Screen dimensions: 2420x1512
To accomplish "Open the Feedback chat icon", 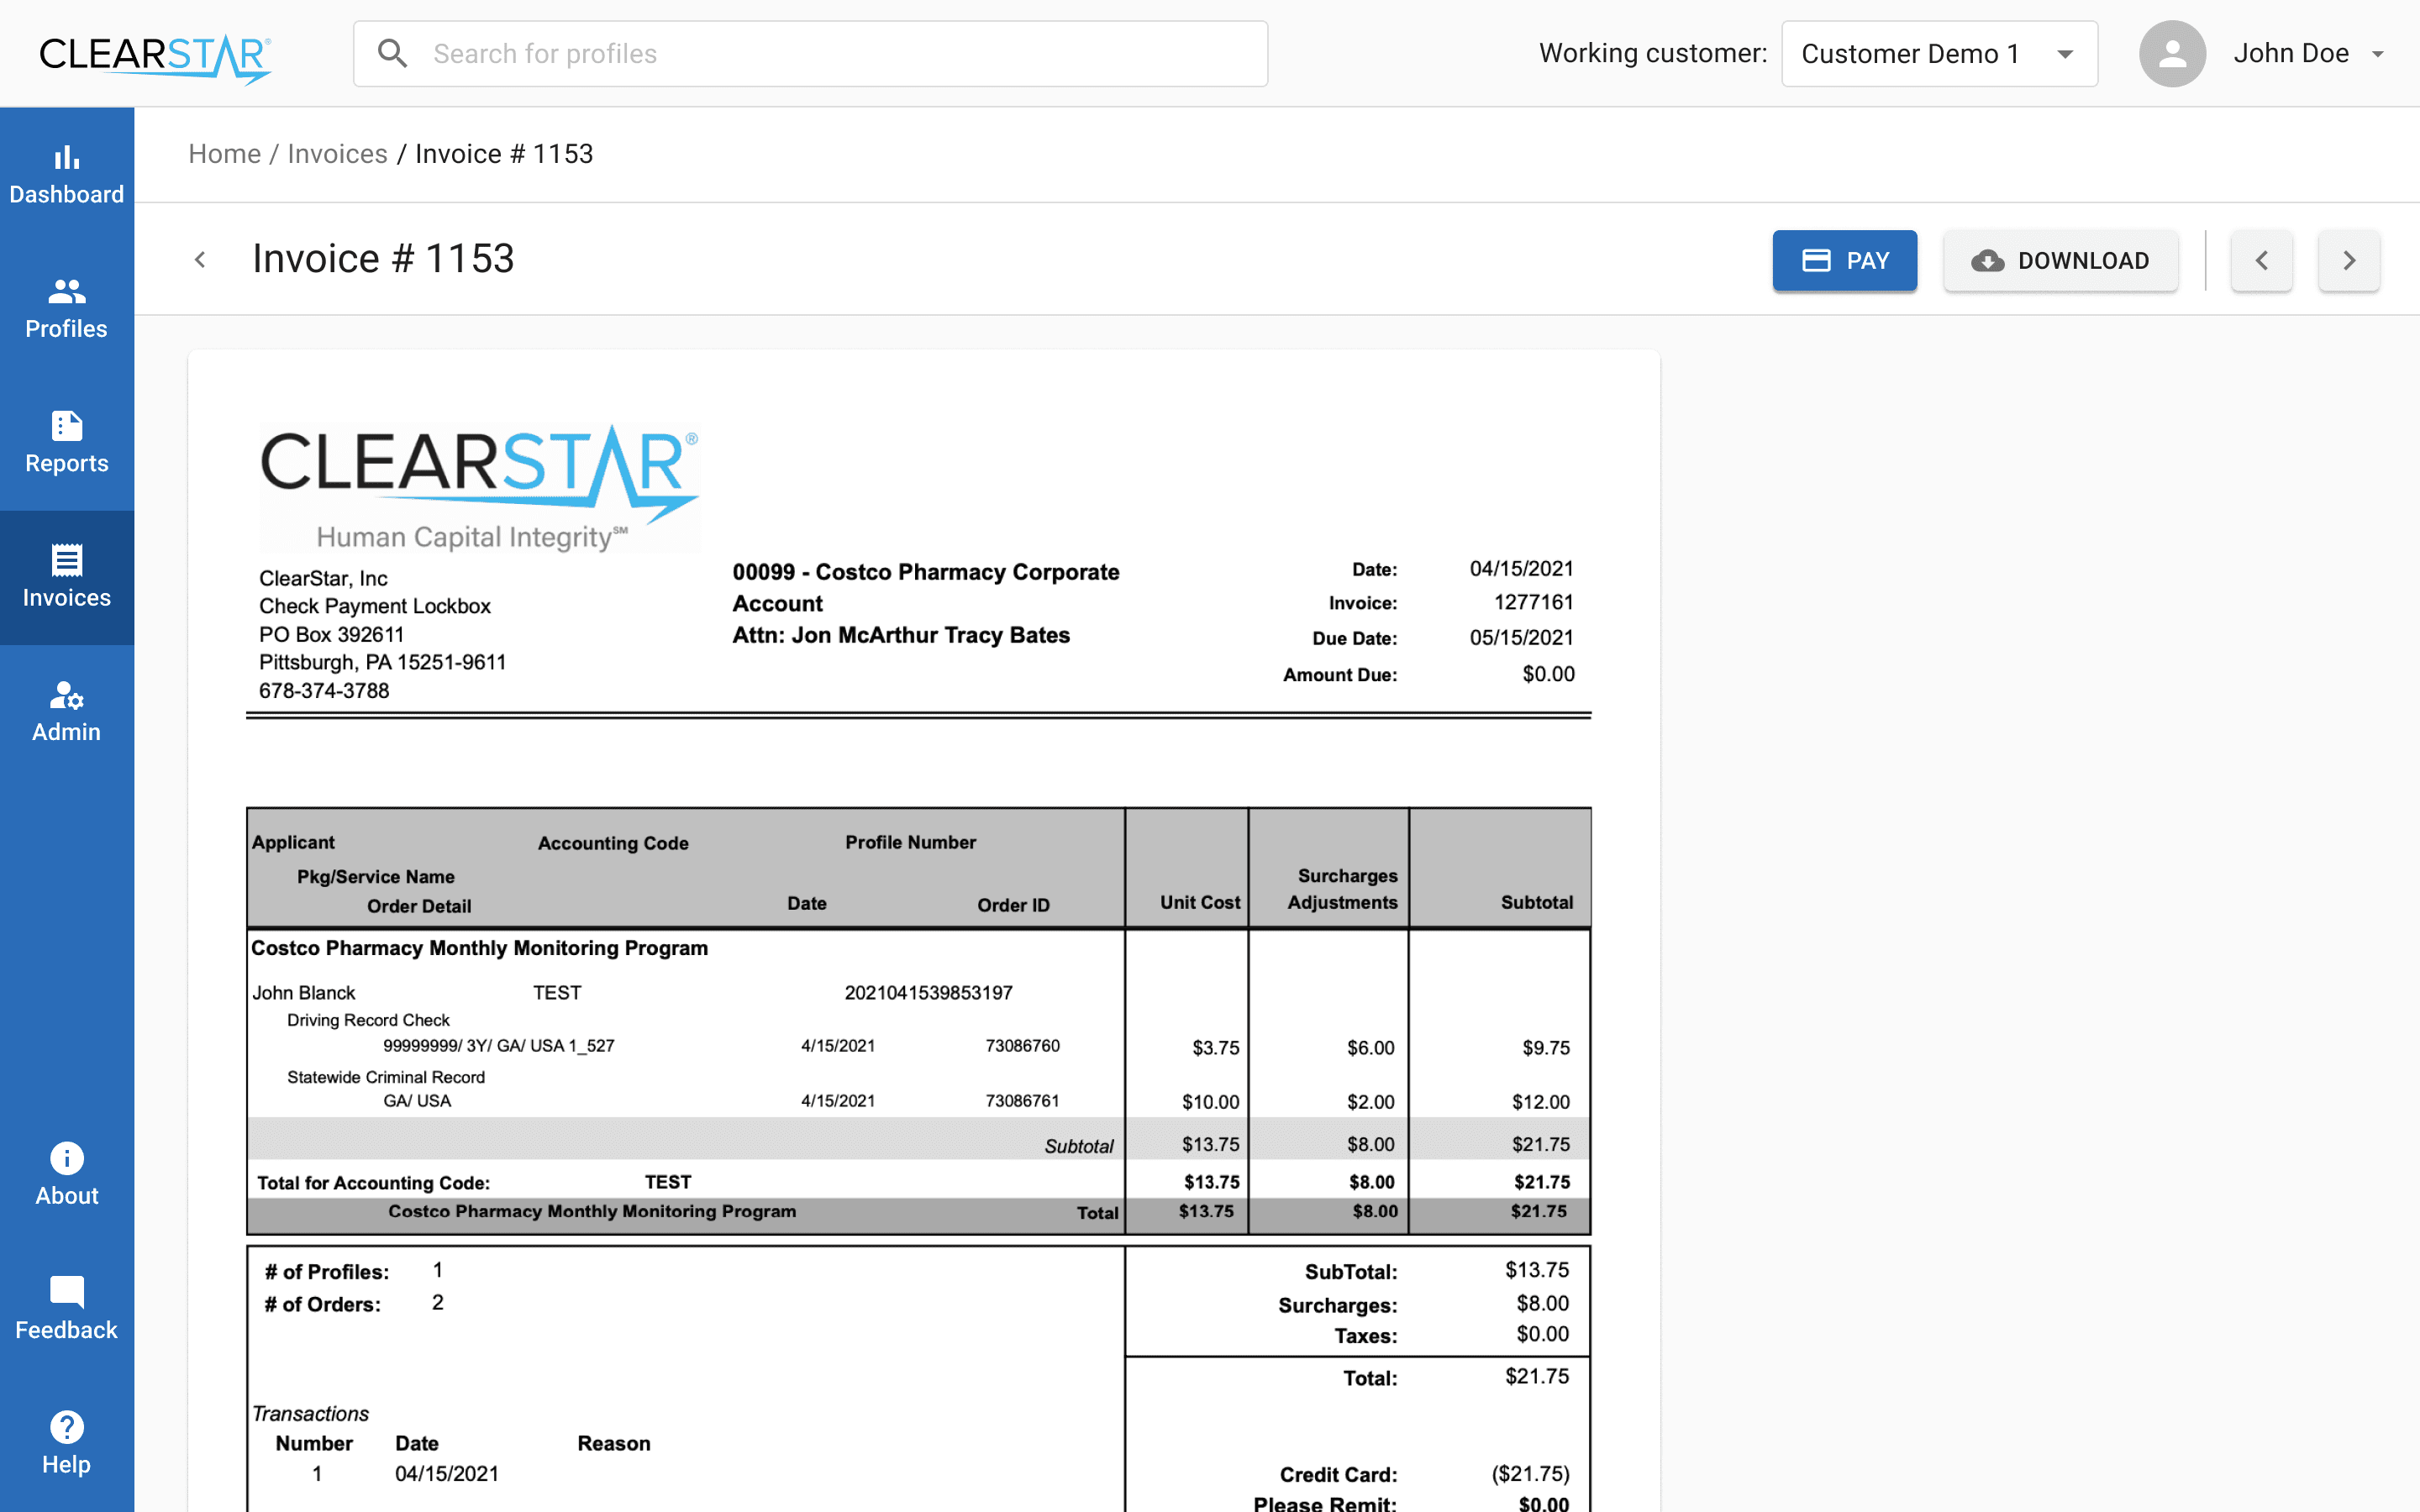I will (66, 1292).
